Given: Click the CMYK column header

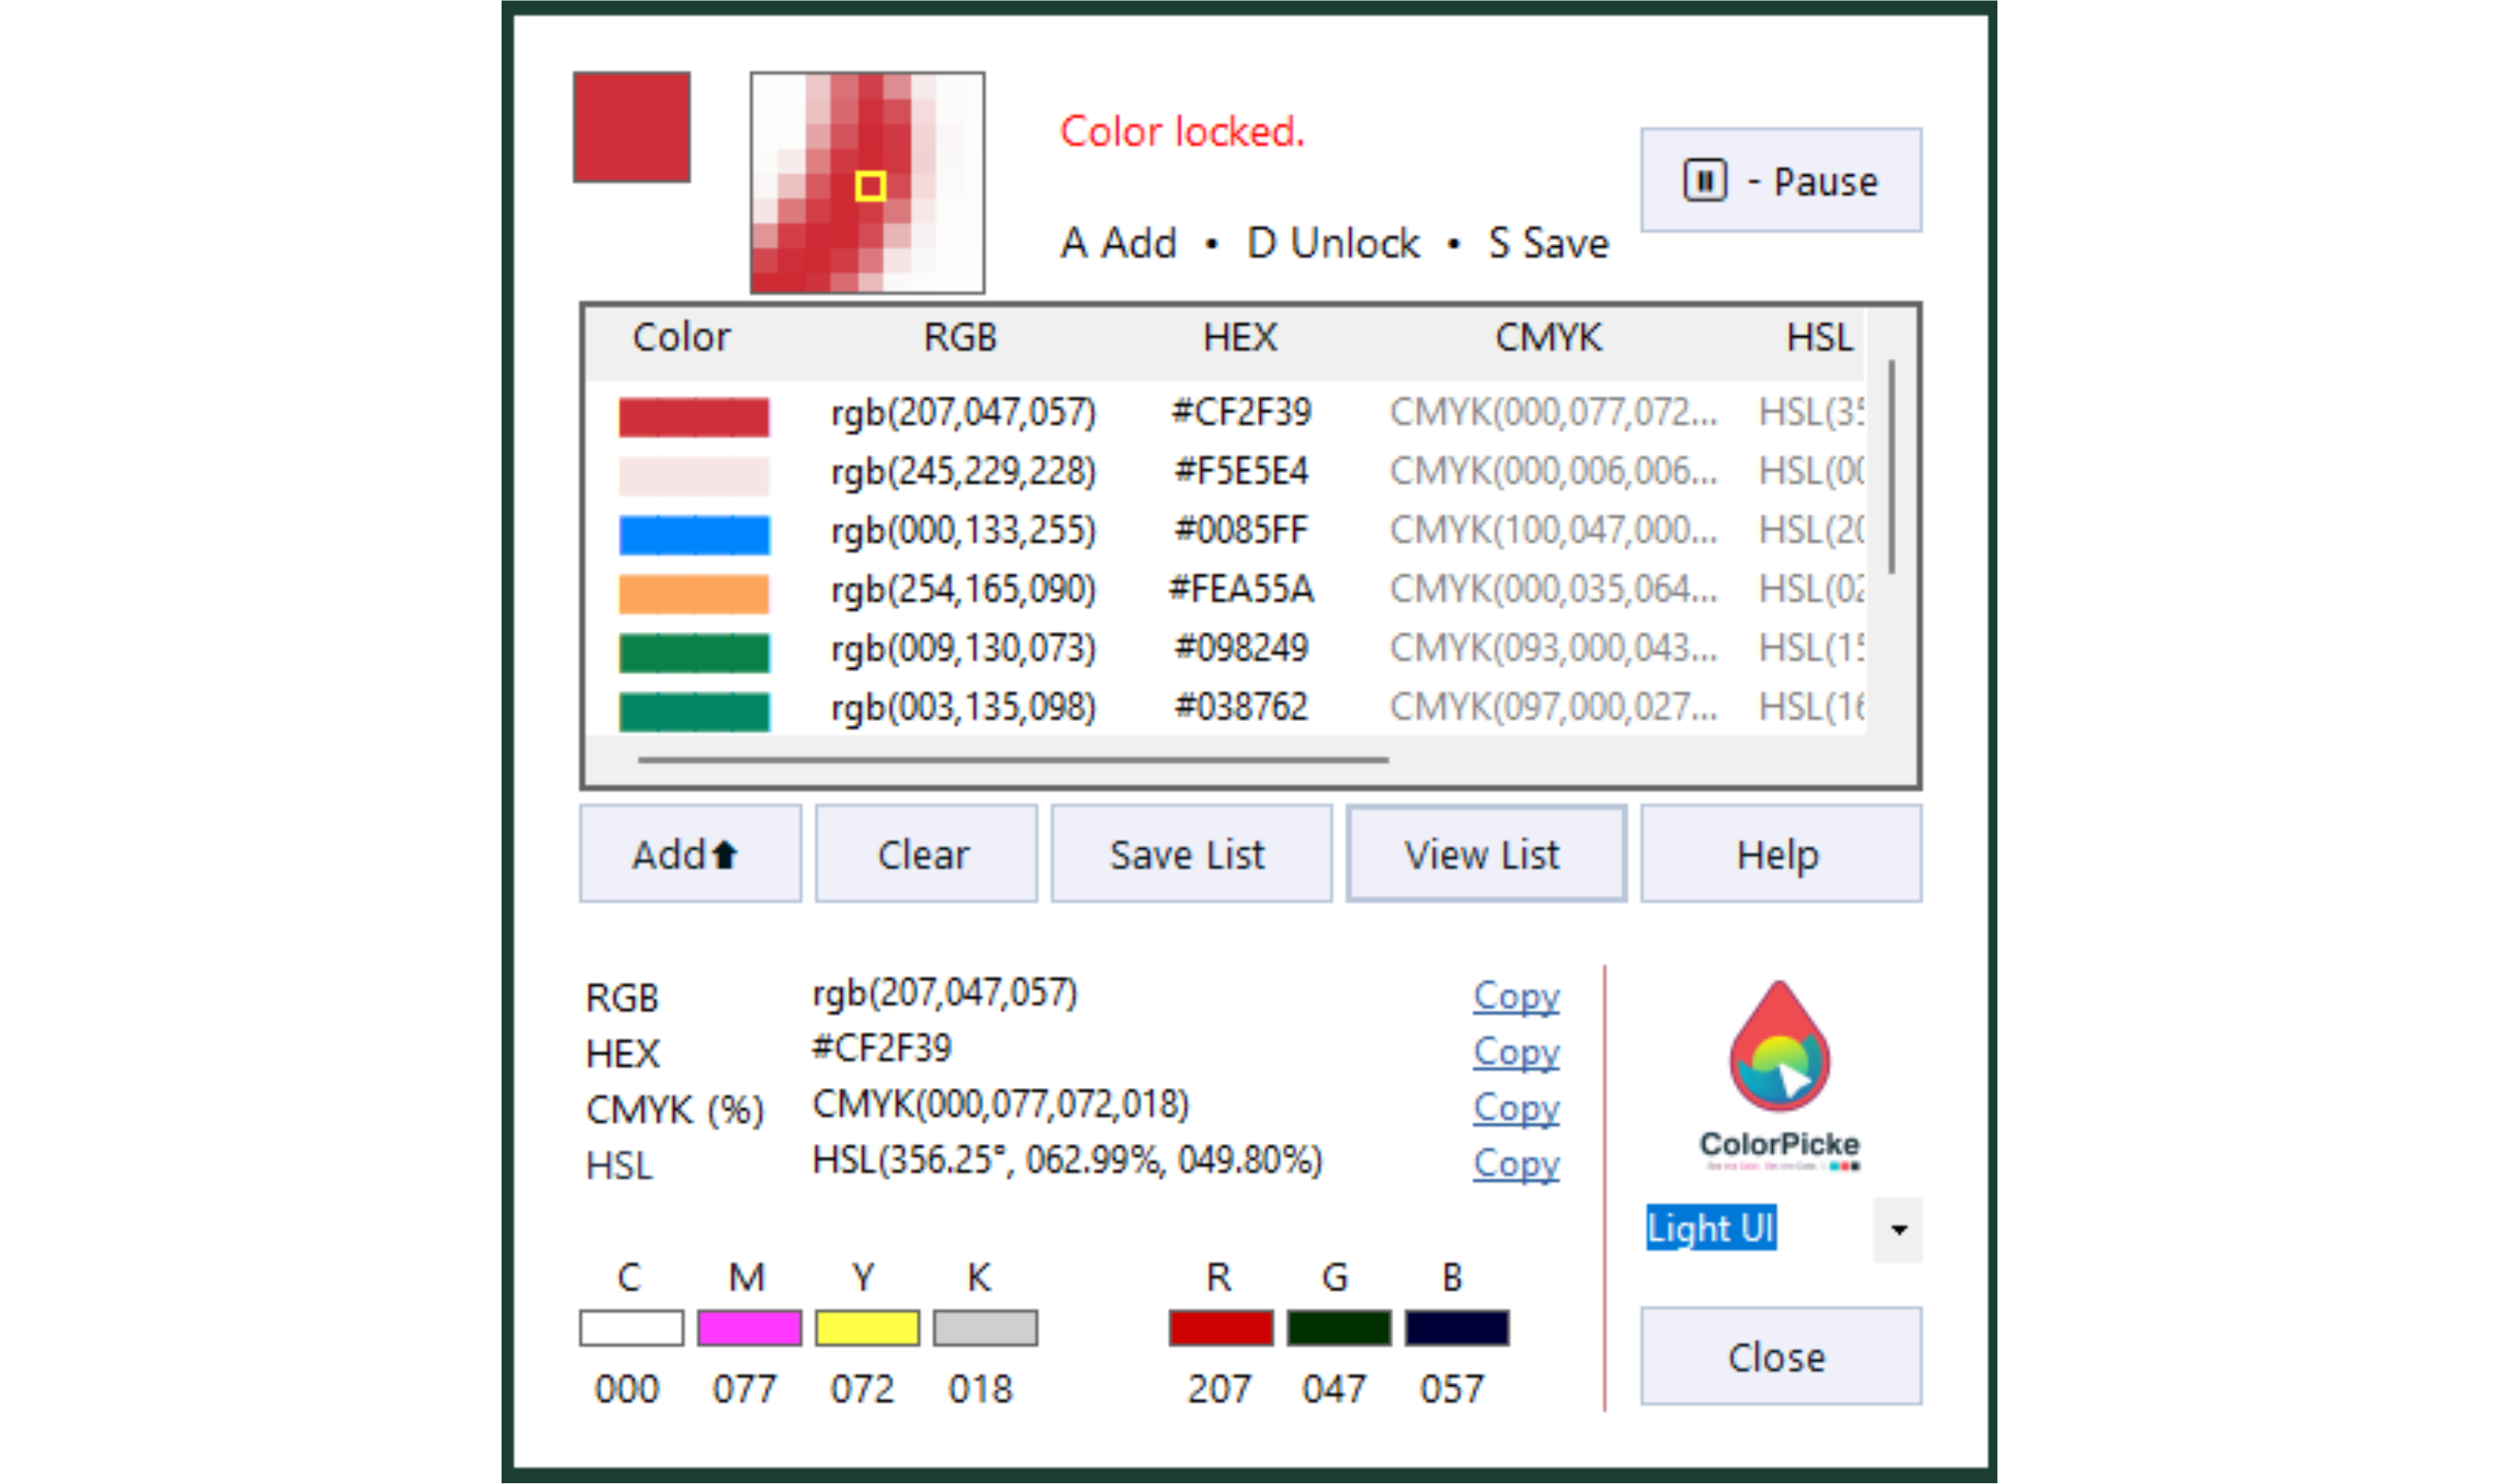Looking at the screenshot, I should (x=1548, y=337).
